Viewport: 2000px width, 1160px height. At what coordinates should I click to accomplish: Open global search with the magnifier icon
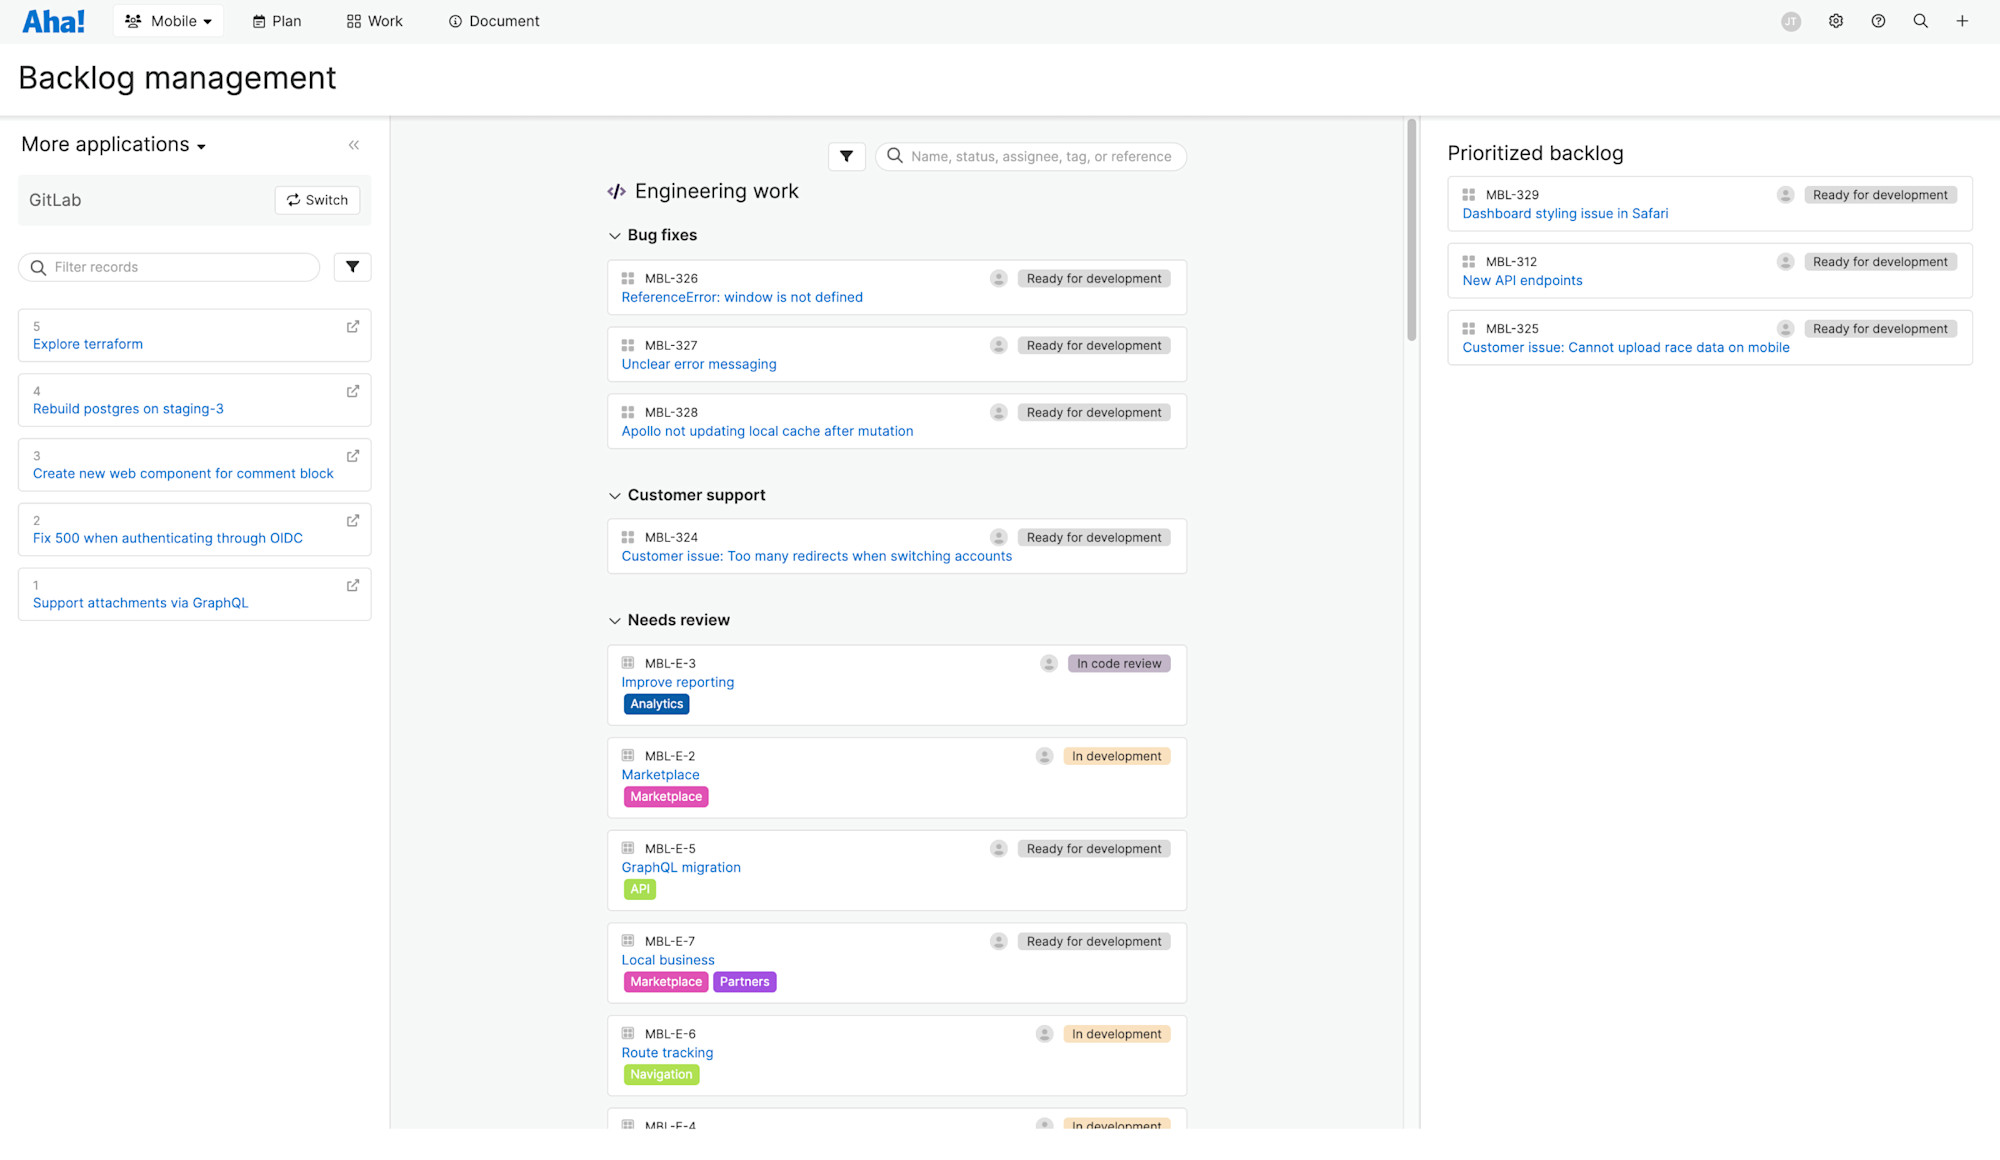1920,20
